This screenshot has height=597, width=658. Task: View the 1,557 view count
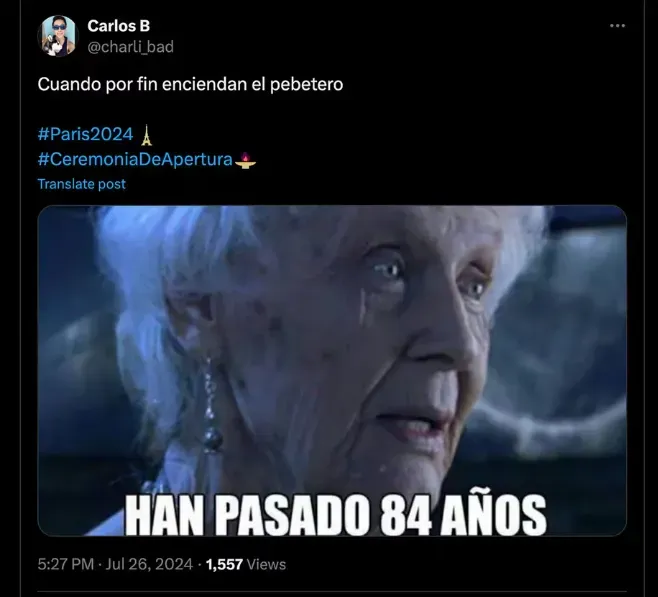pos(224,564)
